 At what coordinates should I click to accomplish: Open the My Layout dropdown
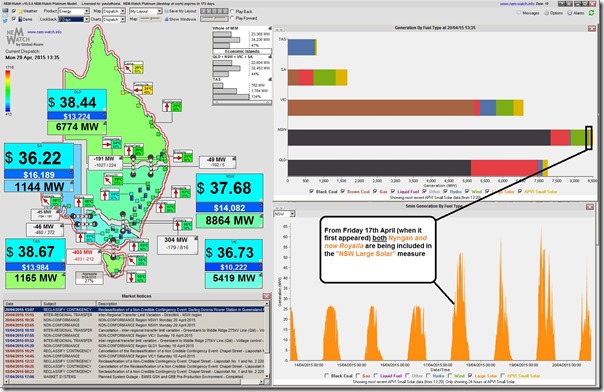146,11
